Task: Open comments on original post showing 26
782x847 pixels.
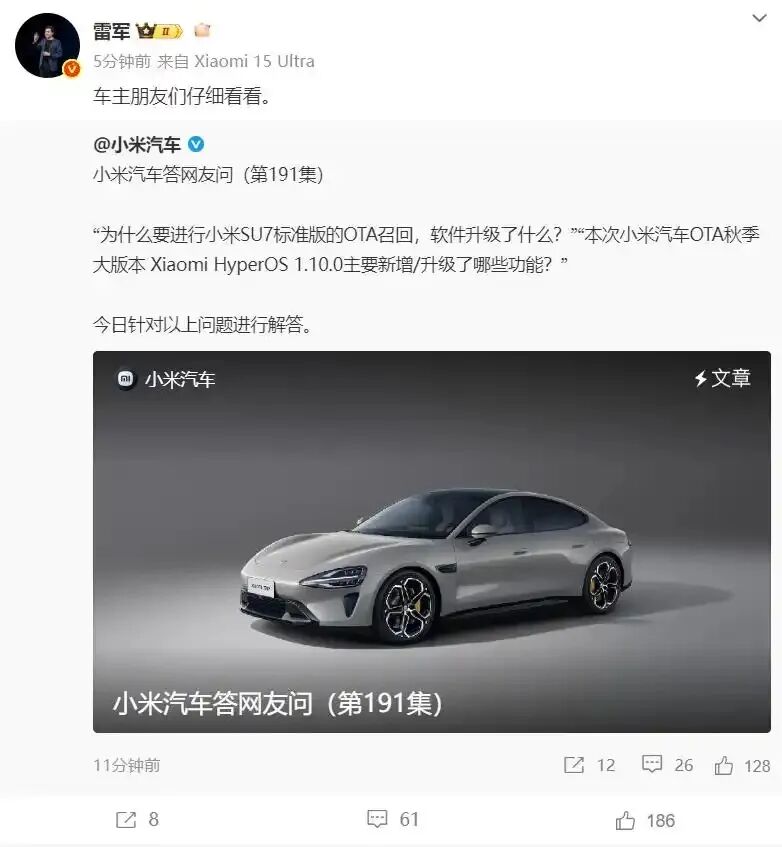Action: click(x=668, y=765)
